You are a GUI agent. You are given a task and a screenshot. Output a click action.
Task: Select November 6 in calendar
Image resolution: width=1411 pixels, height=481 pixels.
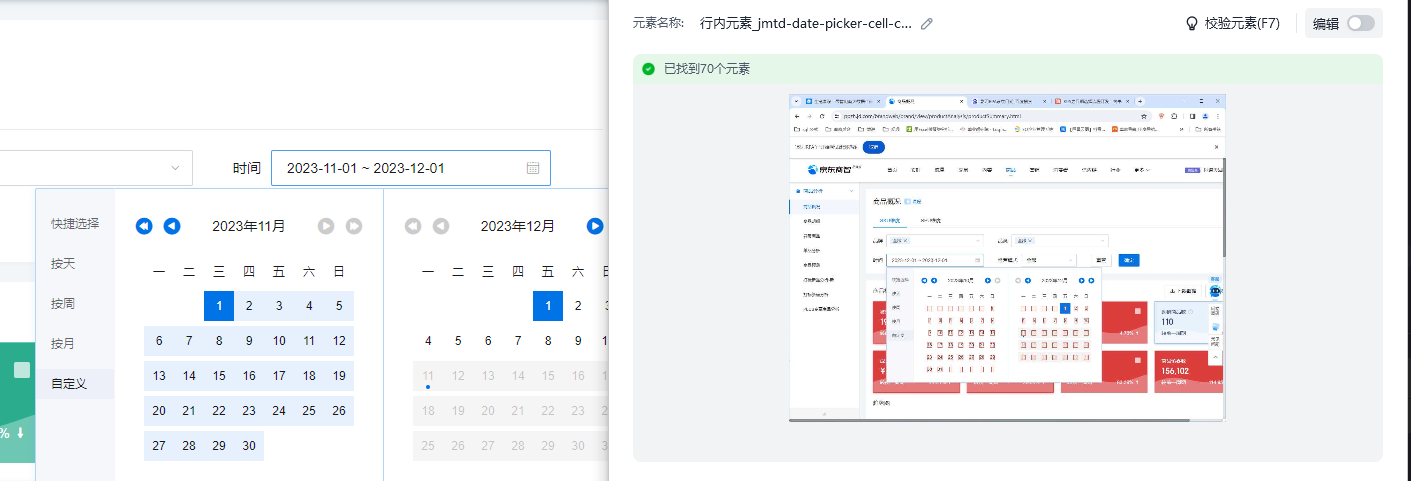click(x=159, y=341)
